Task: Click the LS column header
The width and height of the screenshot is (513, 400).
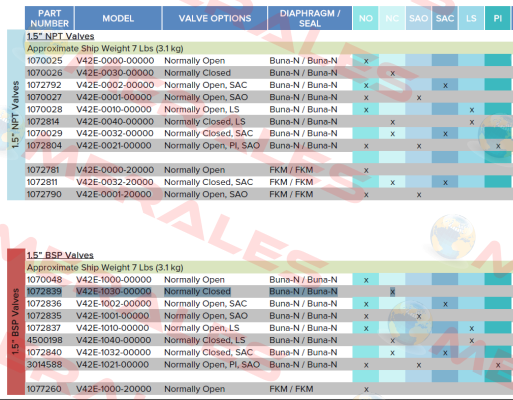Action: tap(471, 18)
